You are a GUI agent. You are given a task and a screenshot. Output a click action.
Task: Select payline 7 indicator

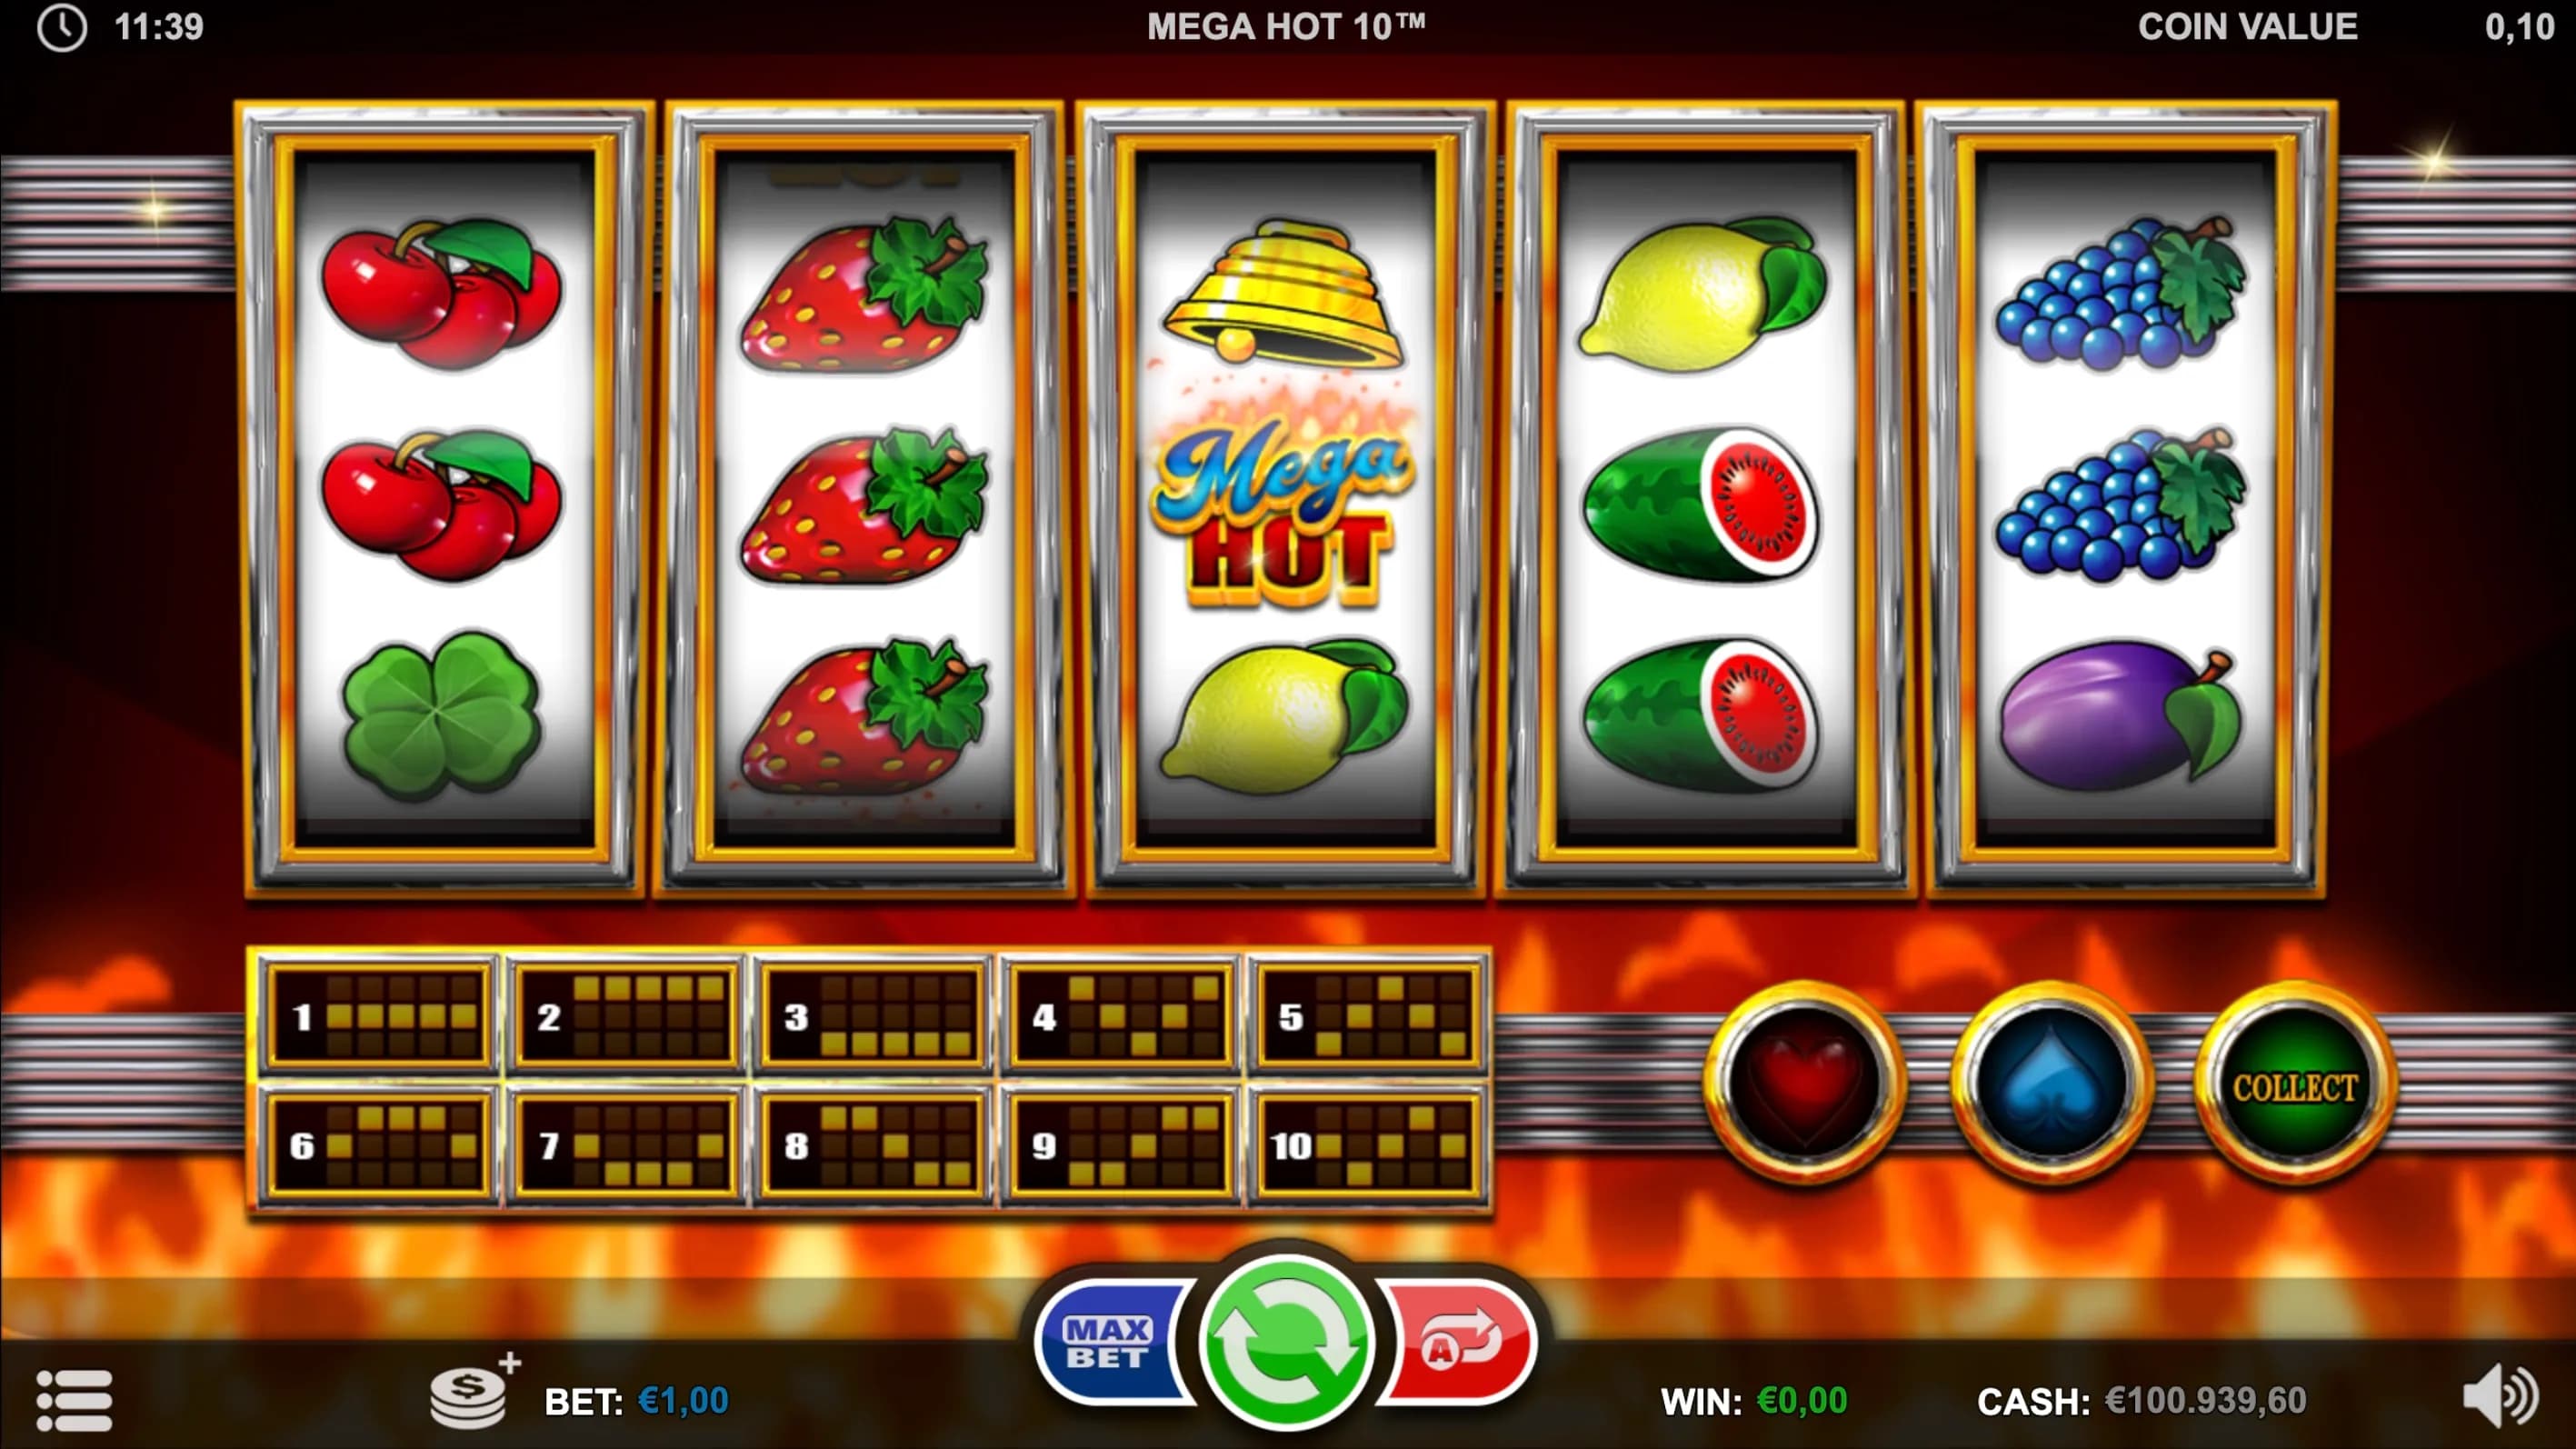626,1144
